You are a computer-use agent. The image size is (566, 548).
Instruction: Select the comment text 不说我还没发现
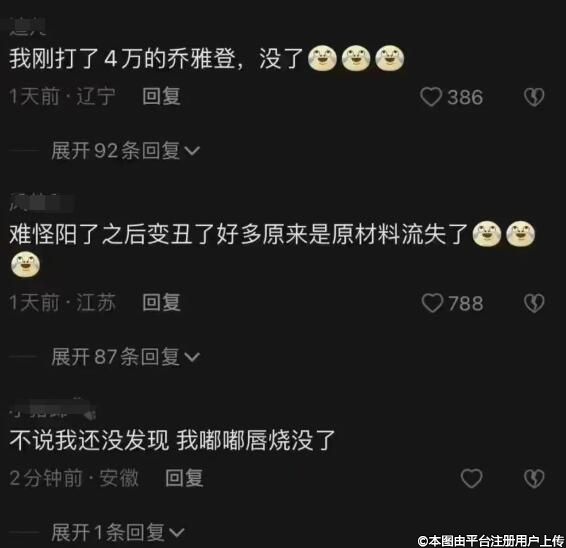click(89, 440)
